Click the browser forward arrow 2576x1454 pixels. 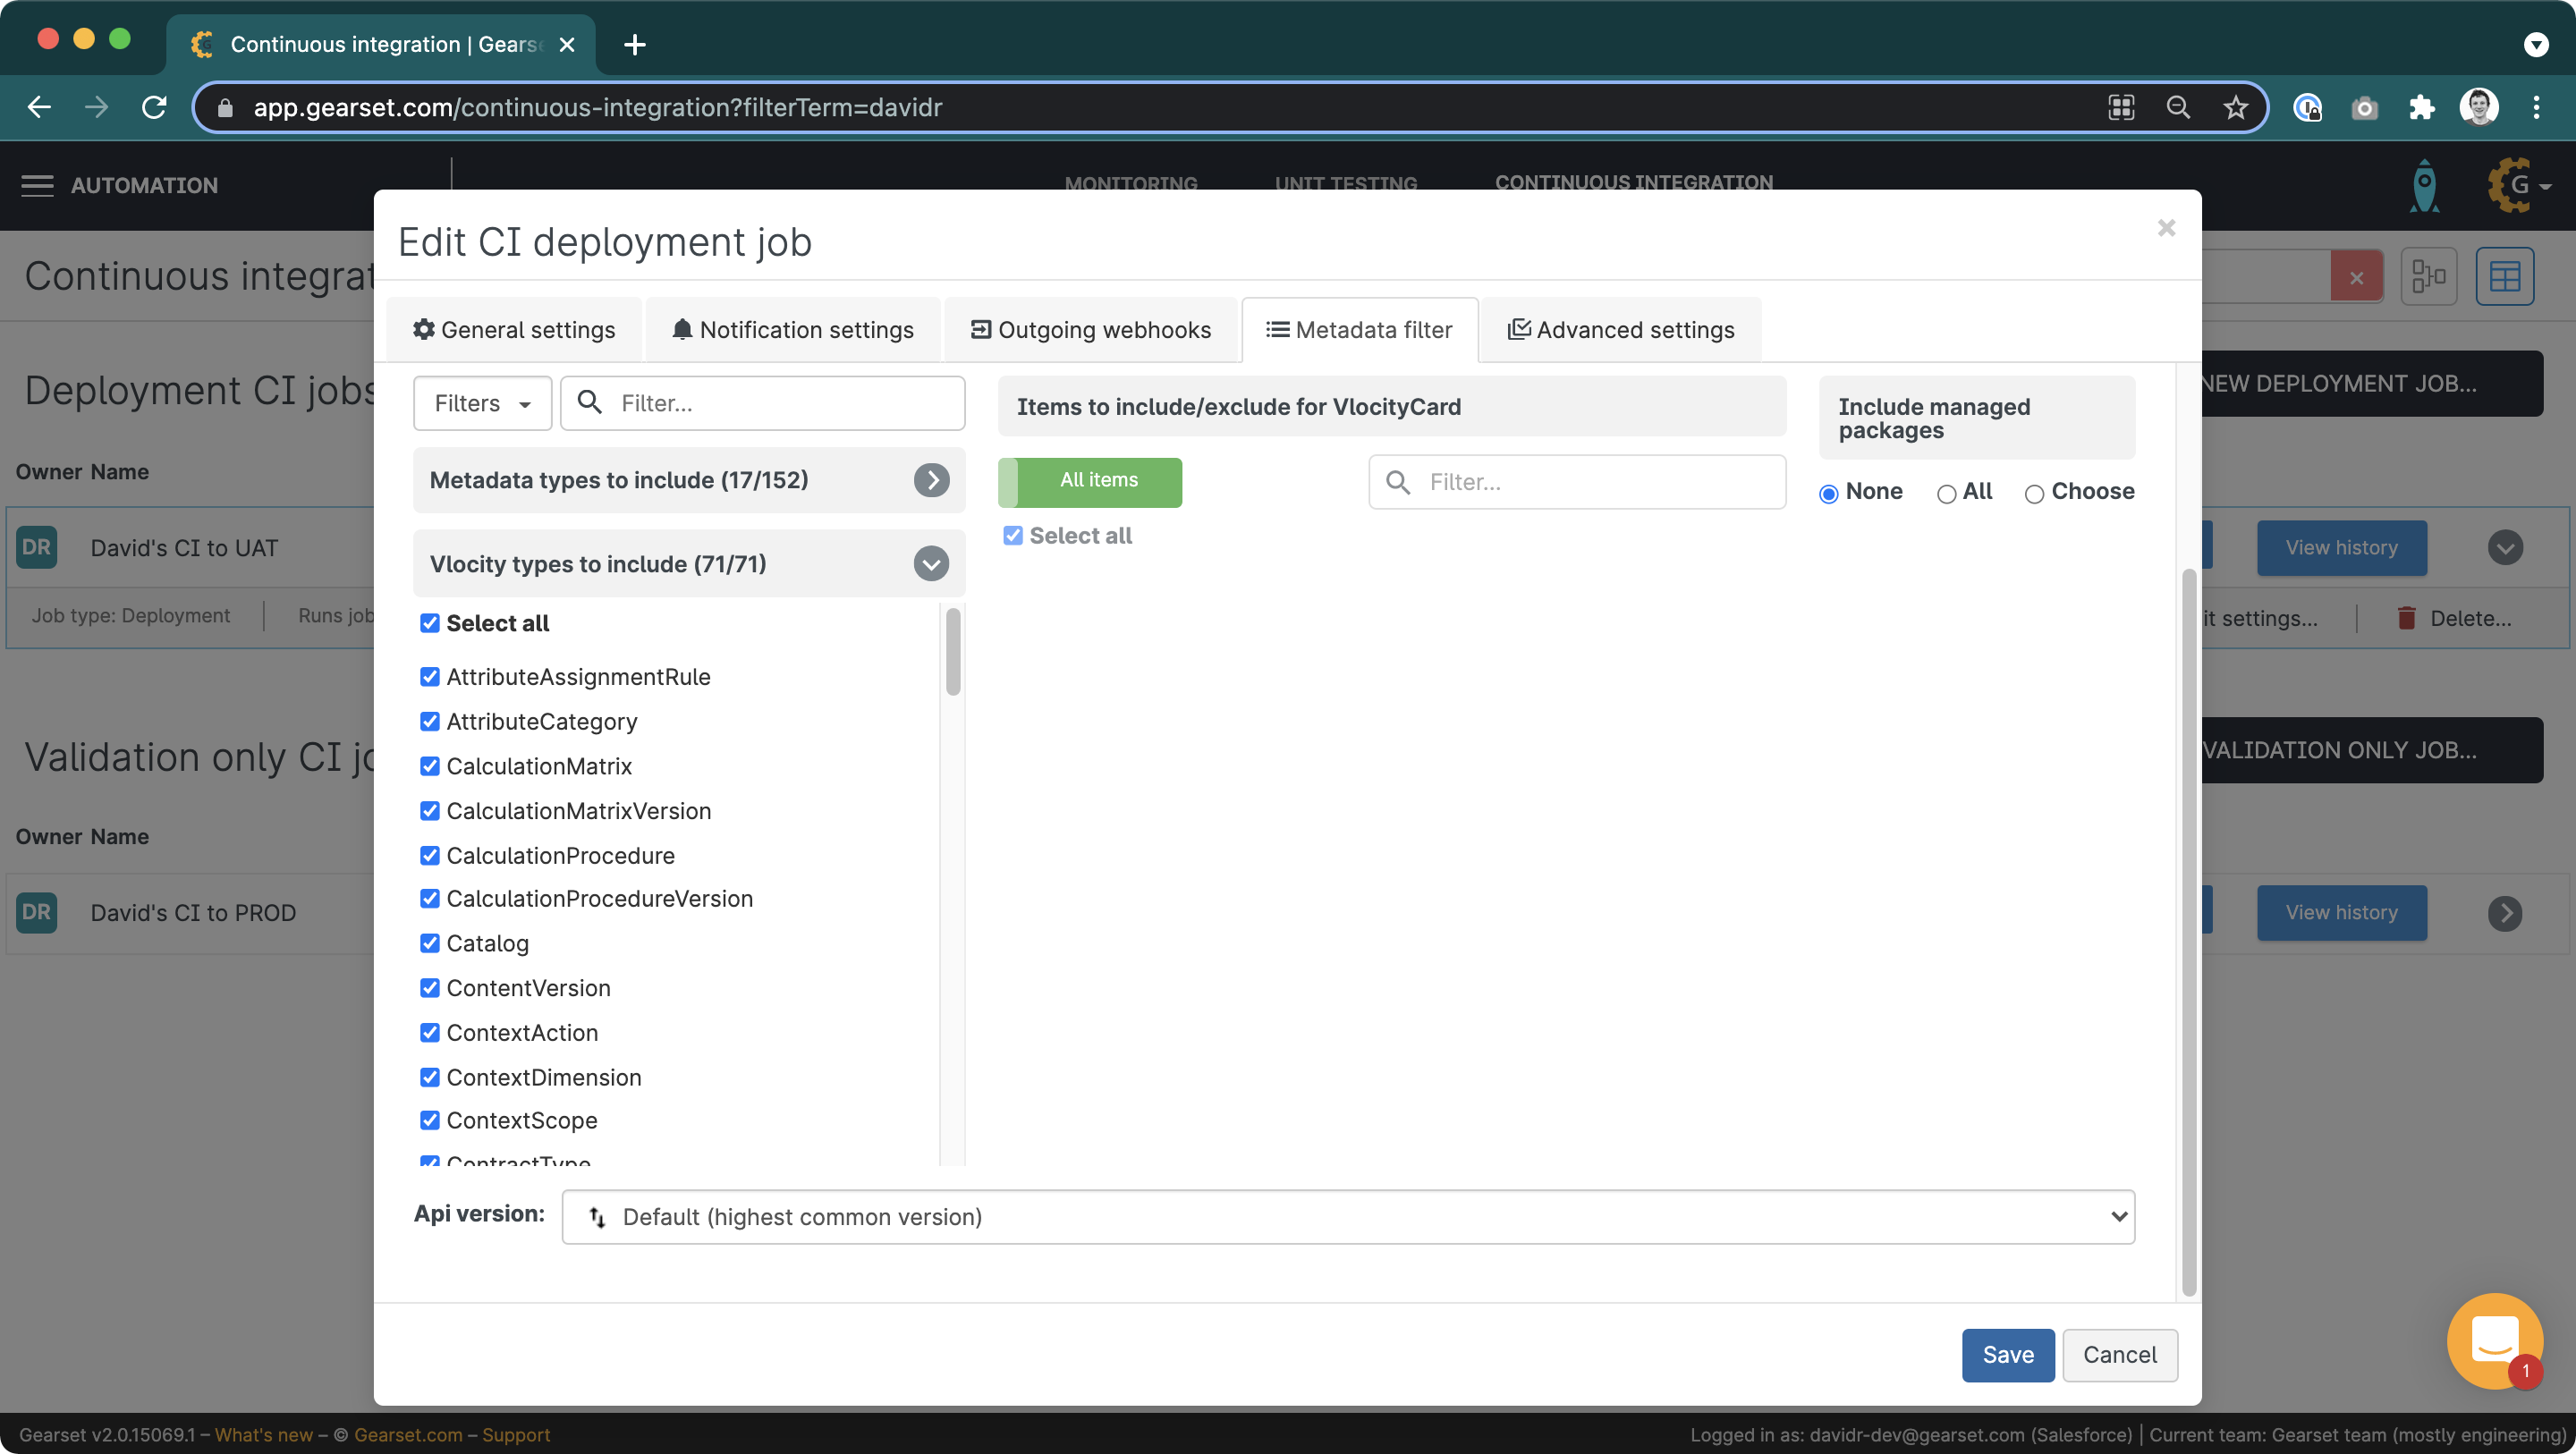pyautogui.click(x=97, y=107)
